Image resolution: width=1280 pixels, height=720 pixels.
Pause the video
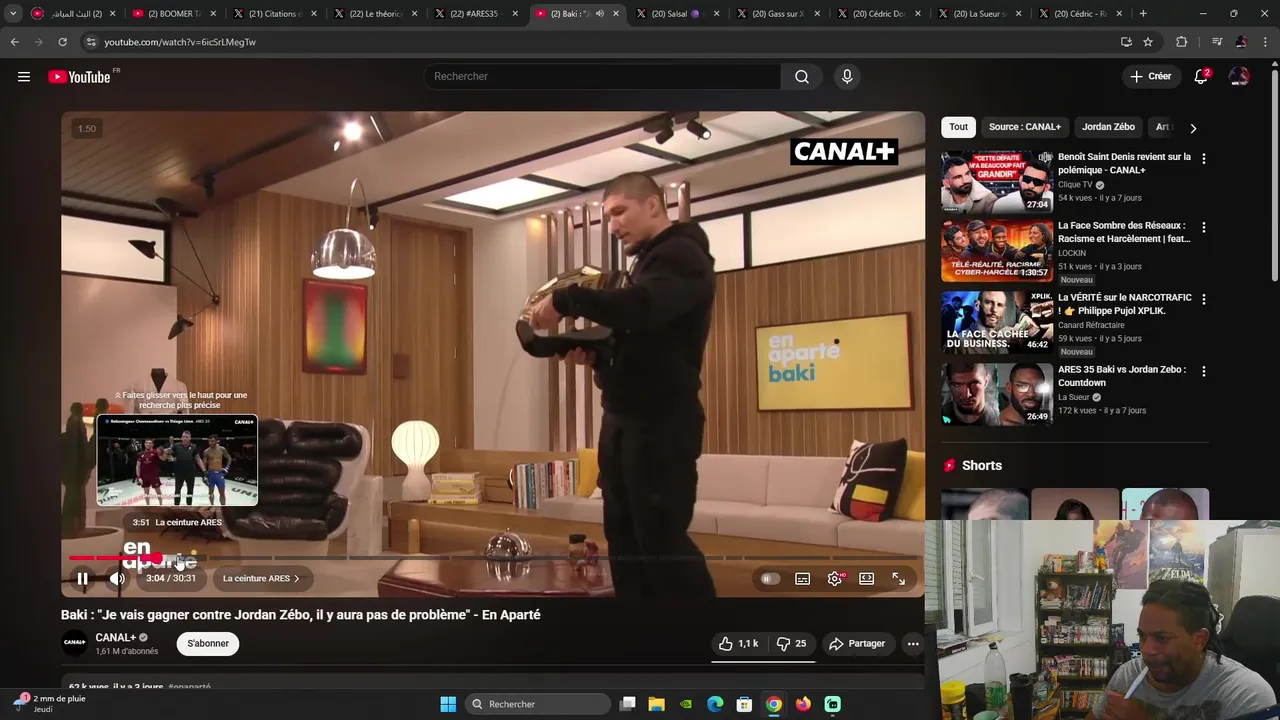point(83,578)
